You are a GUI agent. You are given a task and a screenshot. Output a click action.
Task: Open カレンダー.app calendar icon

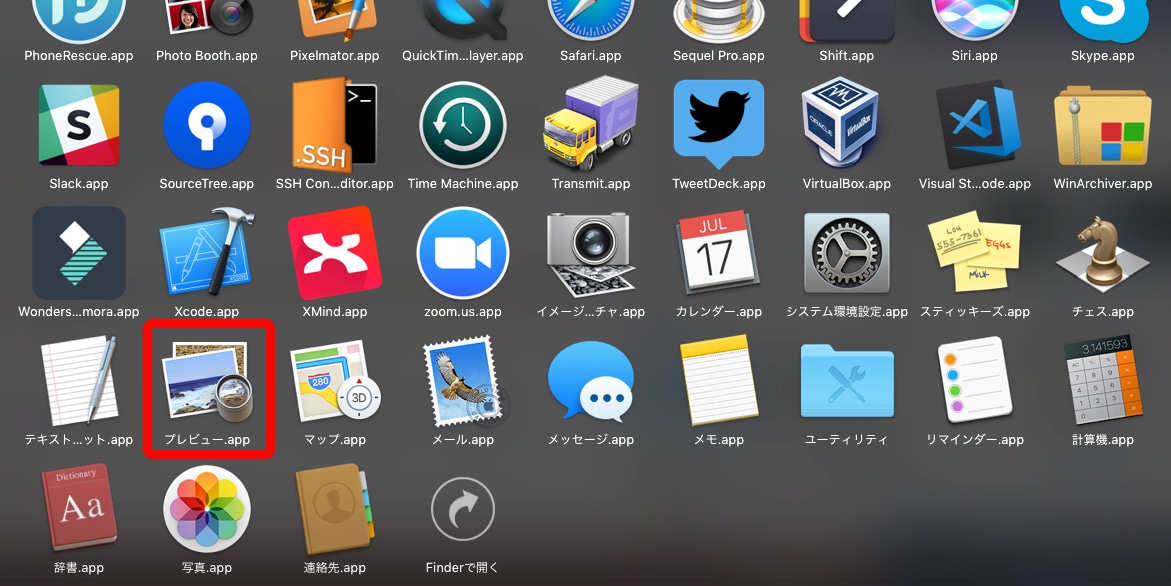tap(718, 253)
